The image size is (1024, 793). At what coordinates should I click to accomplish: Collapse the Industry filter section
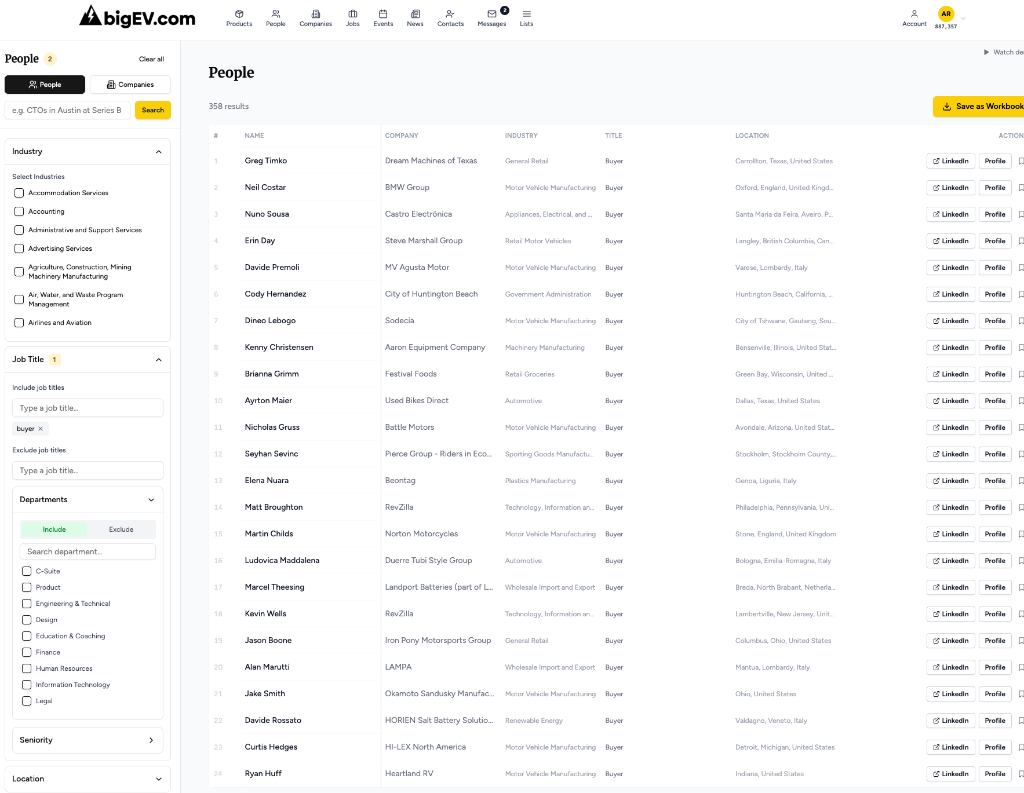pyautogui.click(x=159, y=152)
